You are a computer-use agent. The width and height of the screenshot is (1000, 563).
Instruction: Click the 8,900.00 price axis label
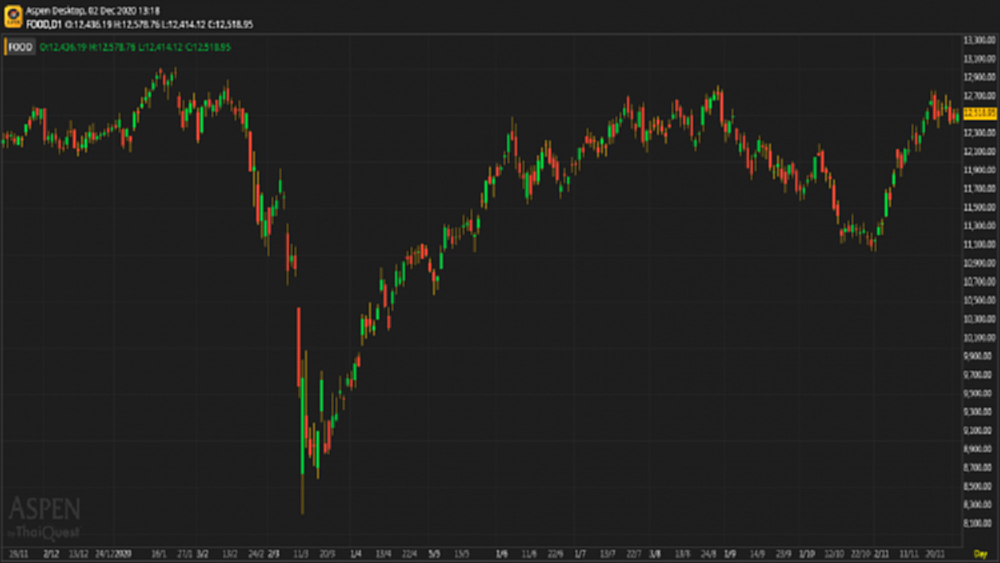pos(980,449)
